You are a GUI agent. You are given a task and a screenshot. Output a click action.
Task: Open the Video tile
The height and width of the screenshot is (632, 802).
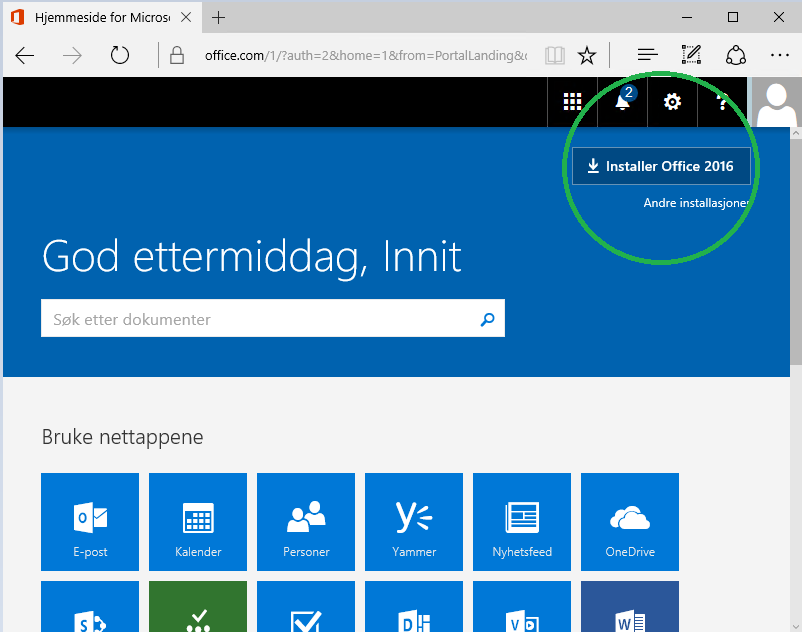[x=522, y=606]
